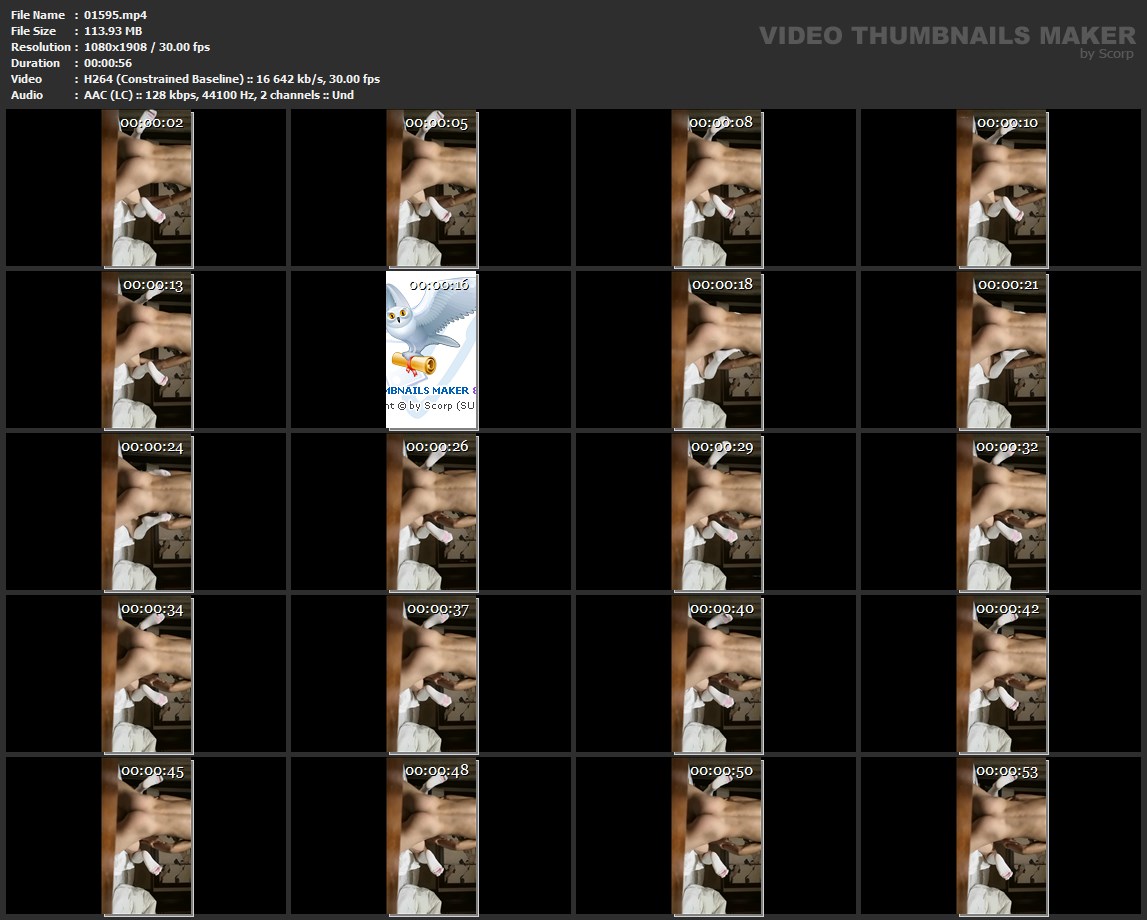Viewport: 1147px width, 920px height.
Task: Click the 00:00:10 timestamp label
Action: (x=1007, y=122)
